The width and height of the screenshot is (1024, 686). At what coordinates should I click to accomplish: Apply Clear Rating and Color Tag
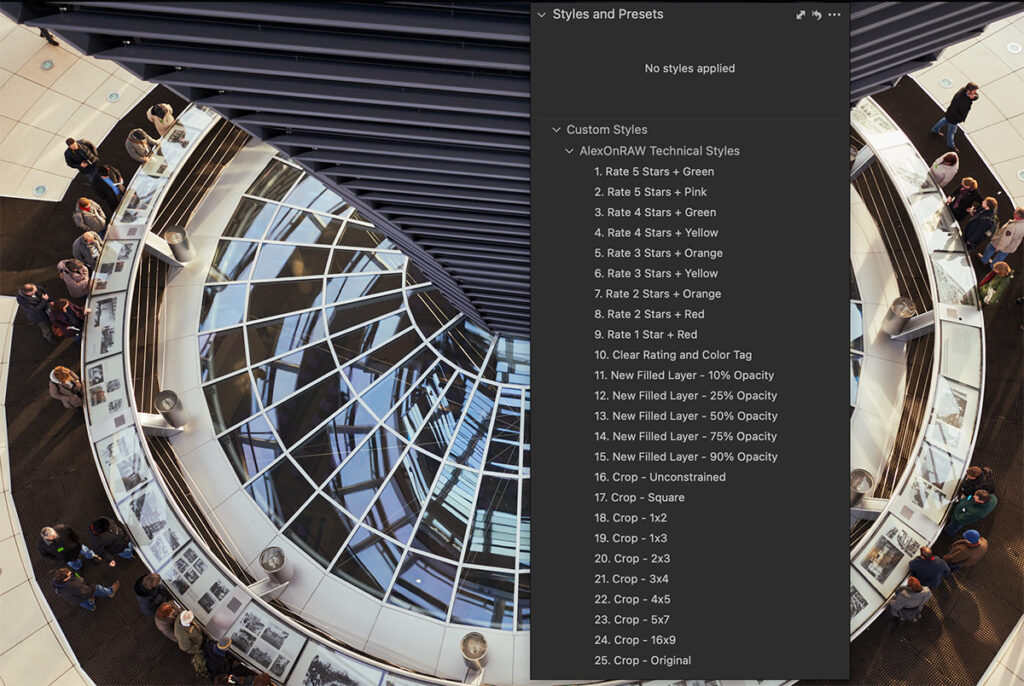[671, 355]
